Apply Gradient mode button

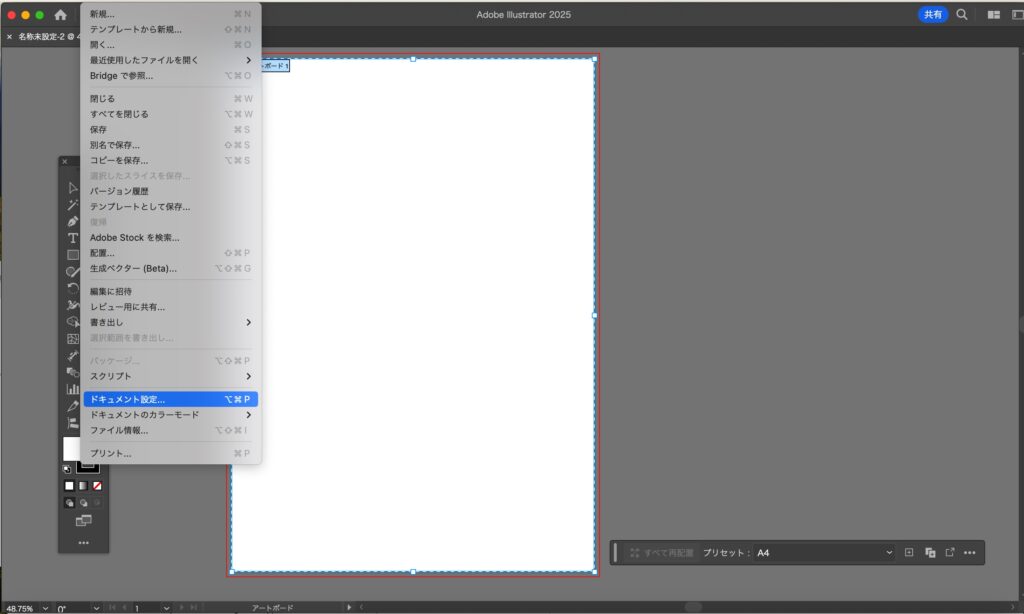83,486
